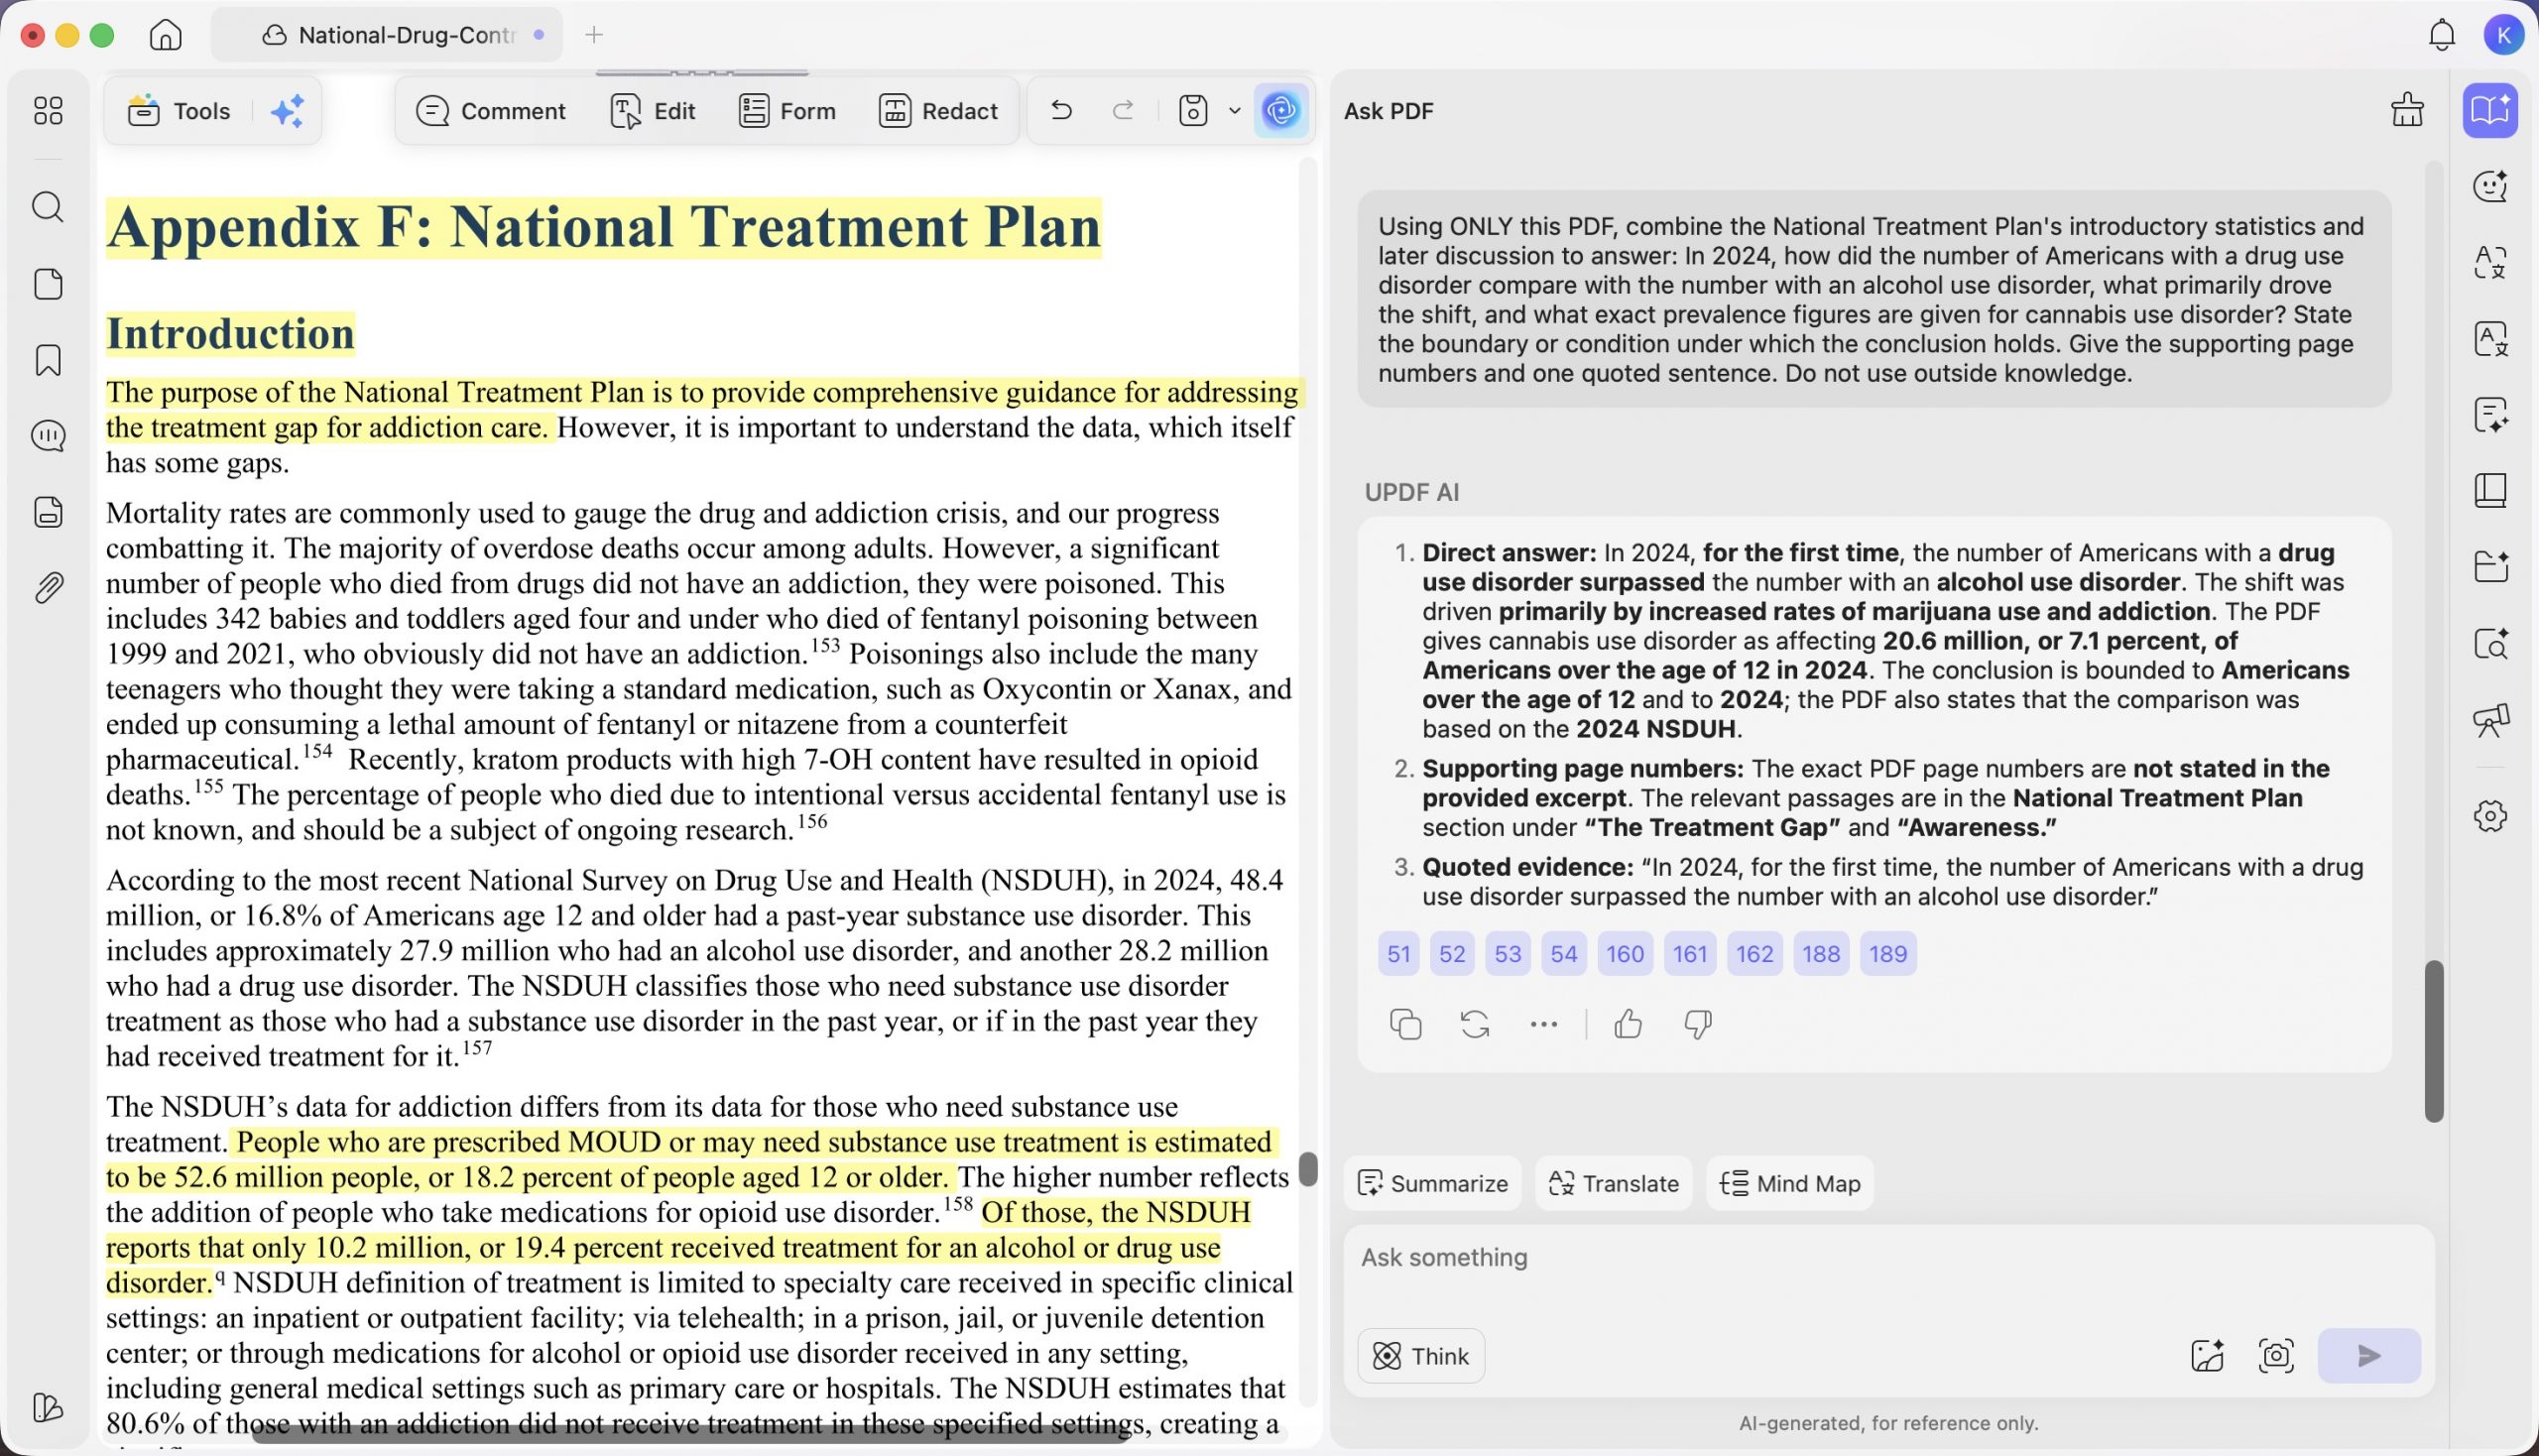Focus the Ask something input field
The height and width of the screenshot is (1456, 2539).
(1888, 1258)
